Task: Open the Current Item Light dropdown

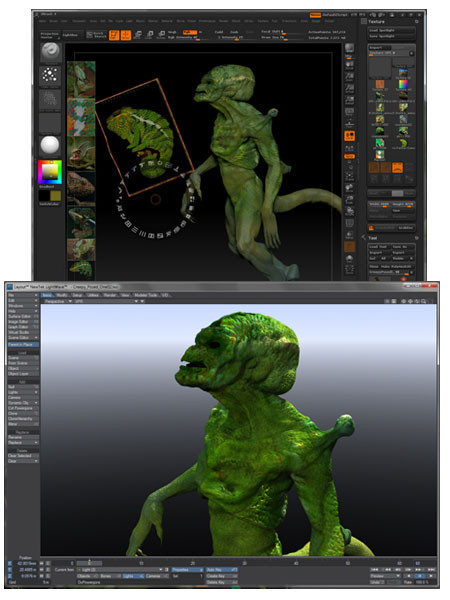Action: [120, 570]
